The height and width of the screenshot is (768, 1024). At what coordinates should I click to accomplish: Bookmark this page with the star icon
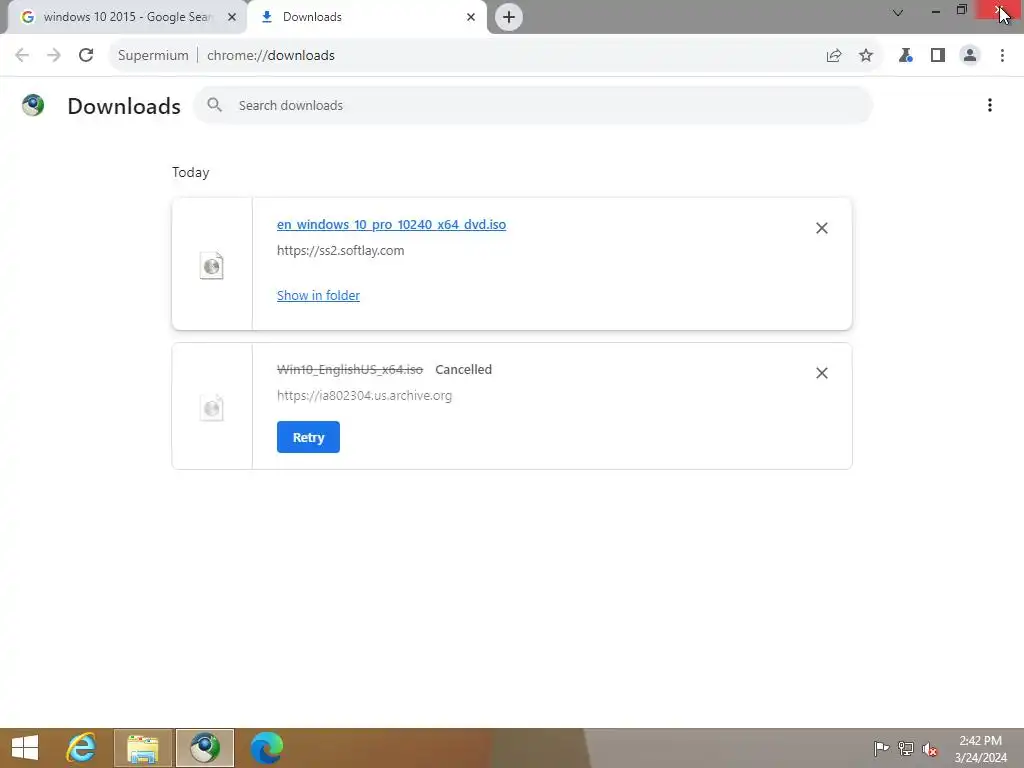(866, 56)
